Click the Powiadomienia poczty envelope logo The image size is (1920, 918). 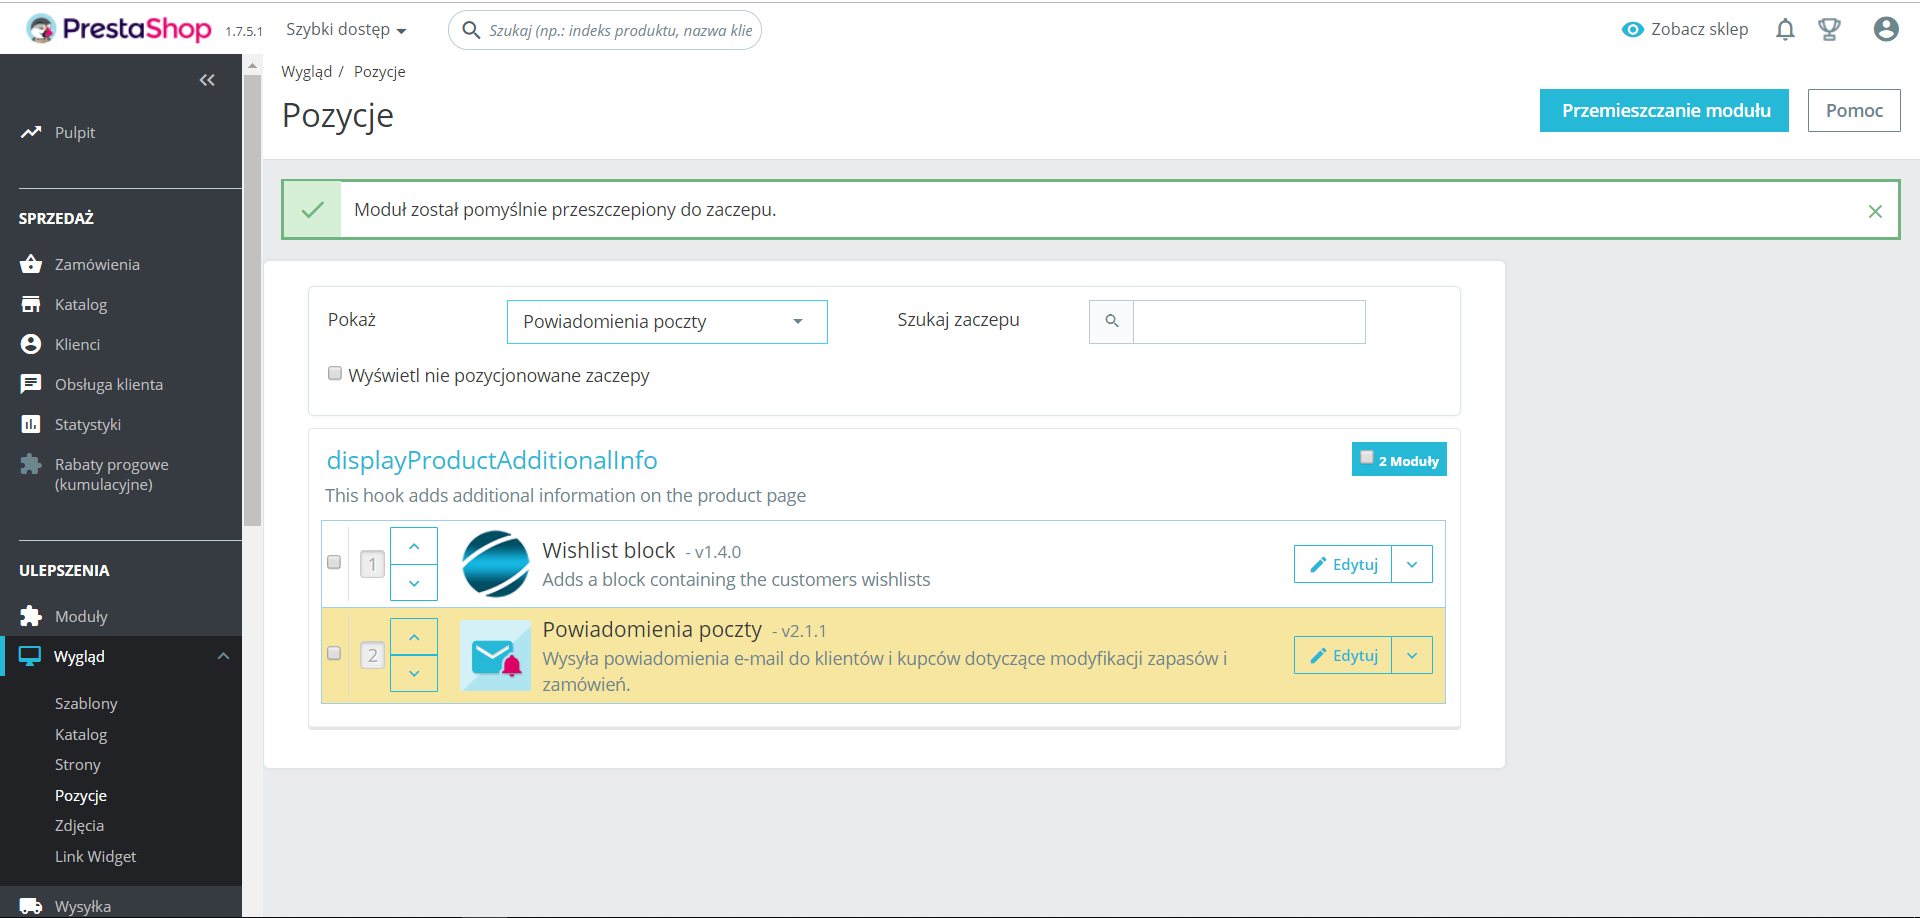(x=496, y=655)
